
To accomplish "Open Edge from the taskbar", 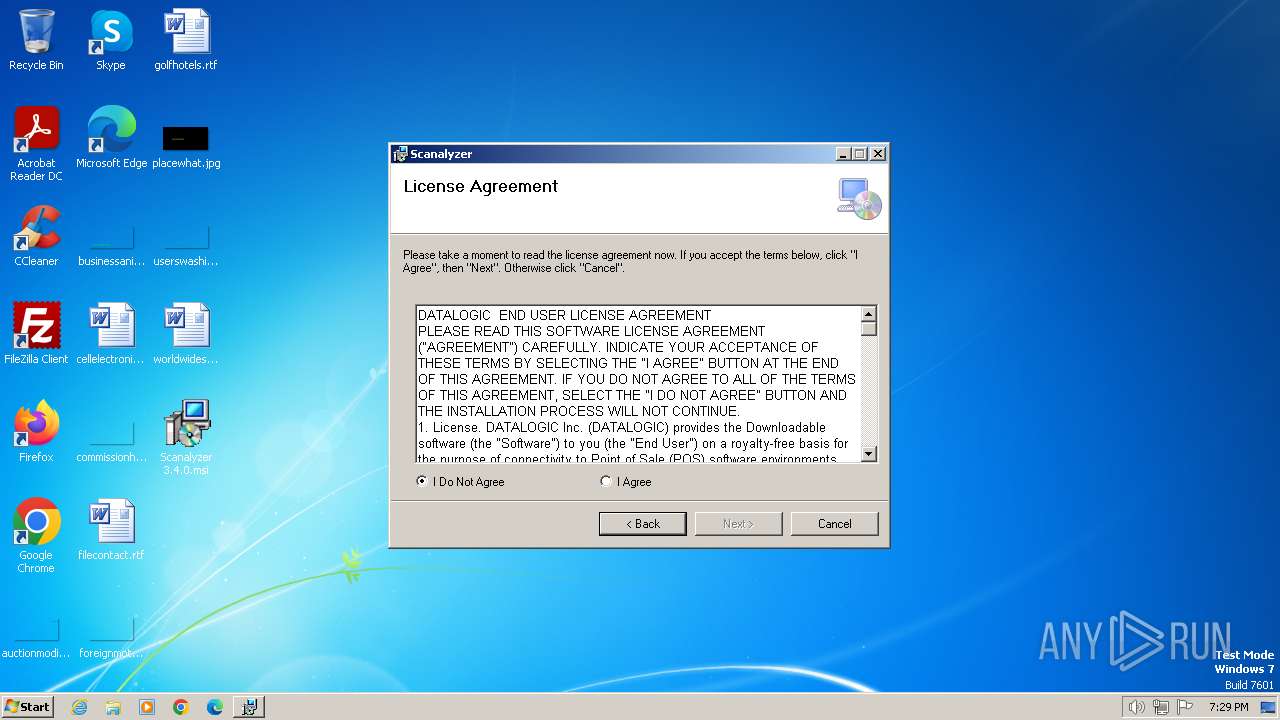I will pyautogui.click(x=215, y=707).
